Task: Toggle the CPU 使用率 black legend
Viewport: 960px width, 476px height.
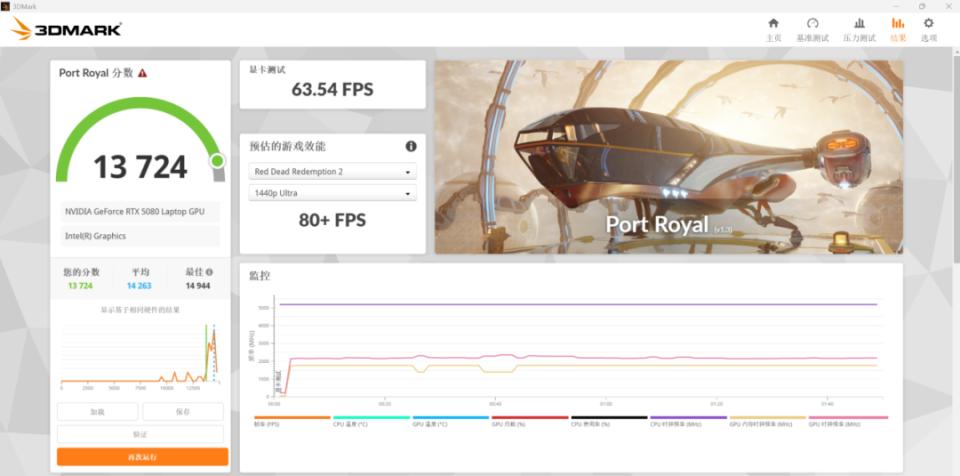Action: tap(609, 421)
